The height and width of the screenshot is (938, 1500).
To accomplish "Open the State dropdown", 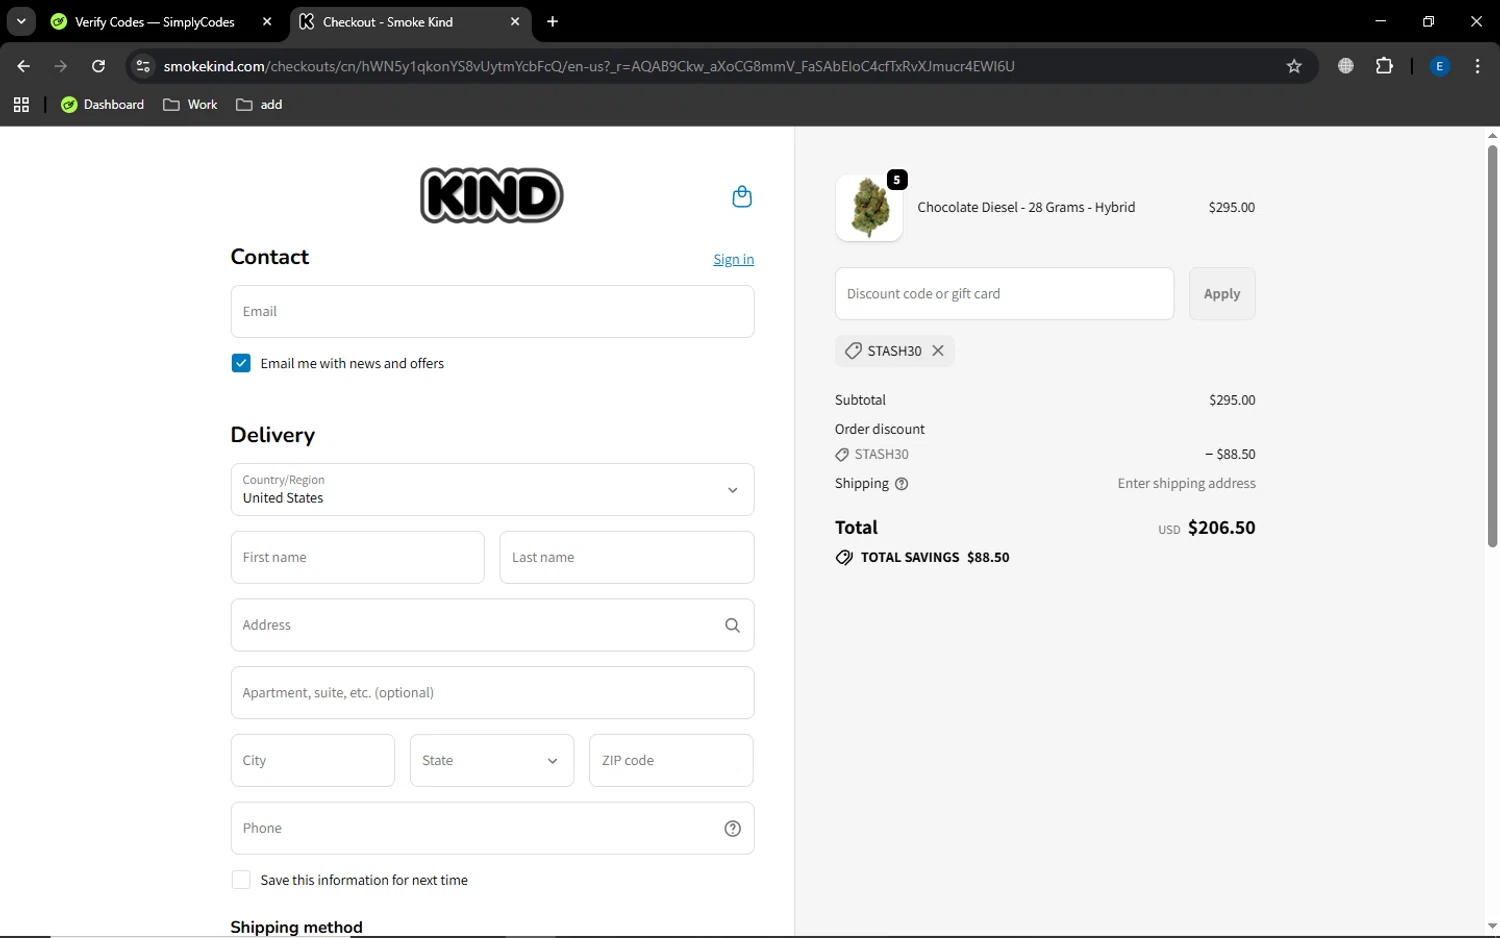I will [492, 760].
